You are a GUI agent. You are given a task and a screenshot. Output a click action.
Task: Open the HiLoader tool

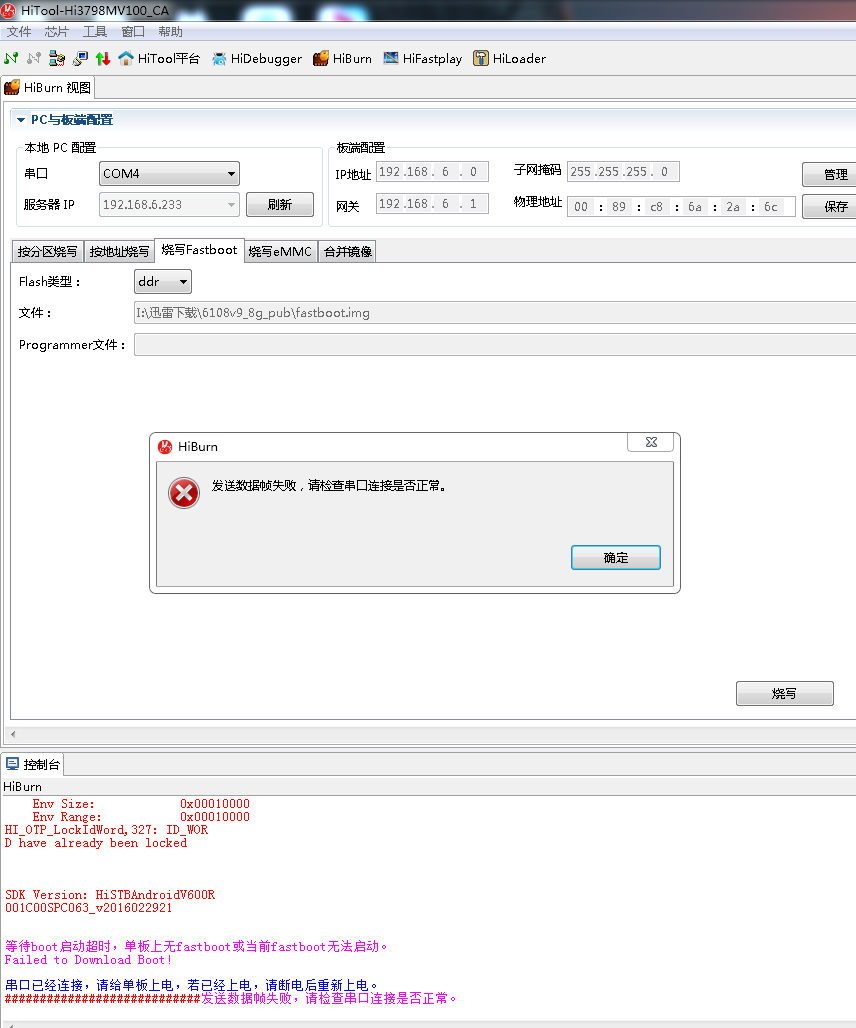[509, 58]
